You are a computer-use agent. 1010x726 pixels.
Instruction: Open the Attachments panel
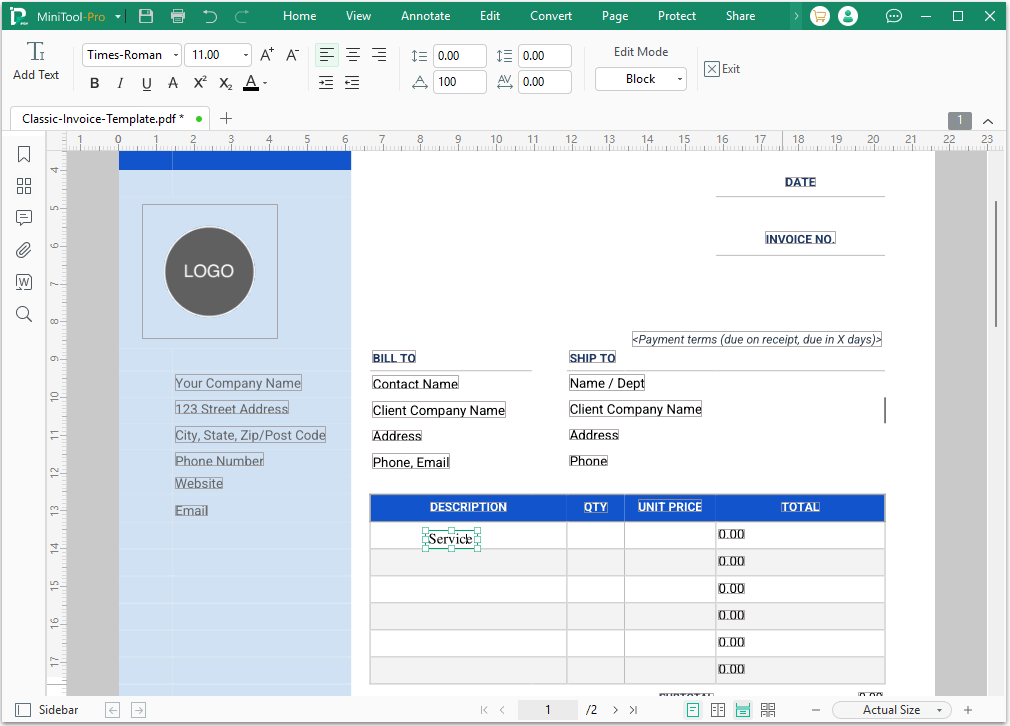[x=24, y=249]
